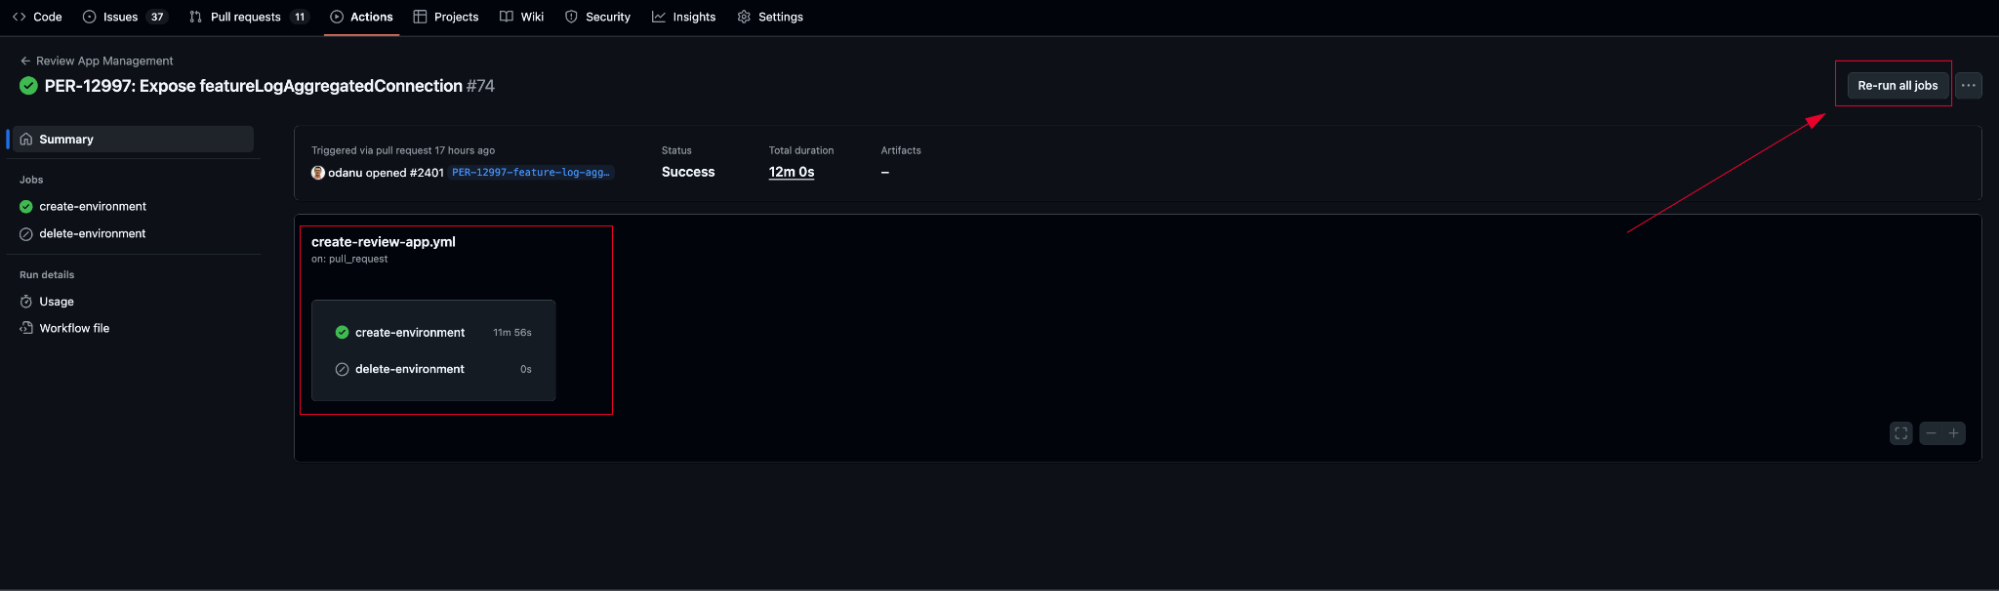The image size is (1999, 591).
Task: Open create-environment job in sidebar
Action: coord(92,207)
